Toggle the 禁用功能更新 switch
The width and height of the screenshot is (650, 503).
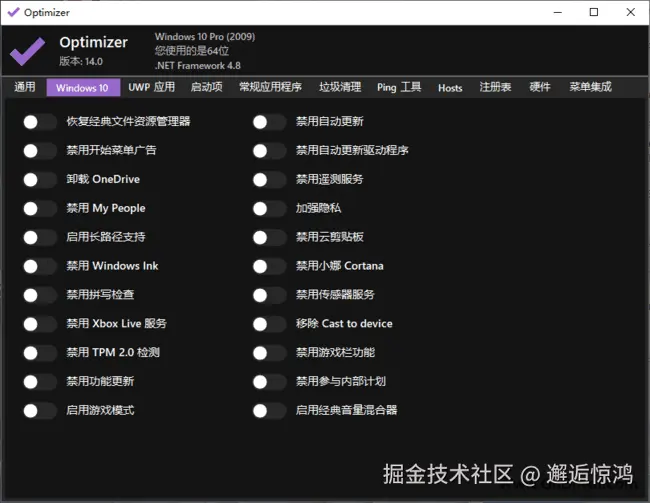point(40,382)
